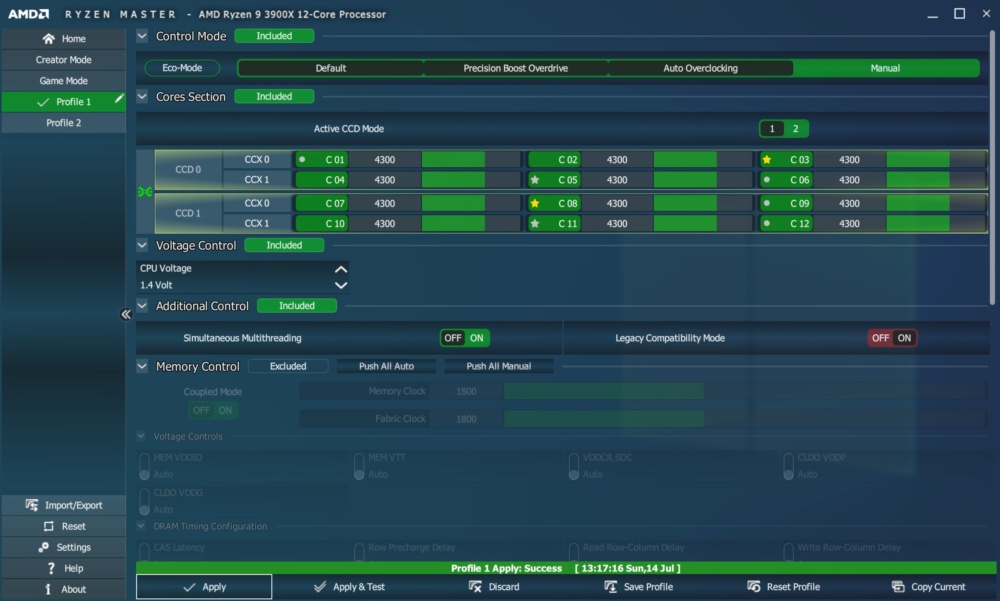Switch to Profile 2 in sidebar

coord(64,122)
